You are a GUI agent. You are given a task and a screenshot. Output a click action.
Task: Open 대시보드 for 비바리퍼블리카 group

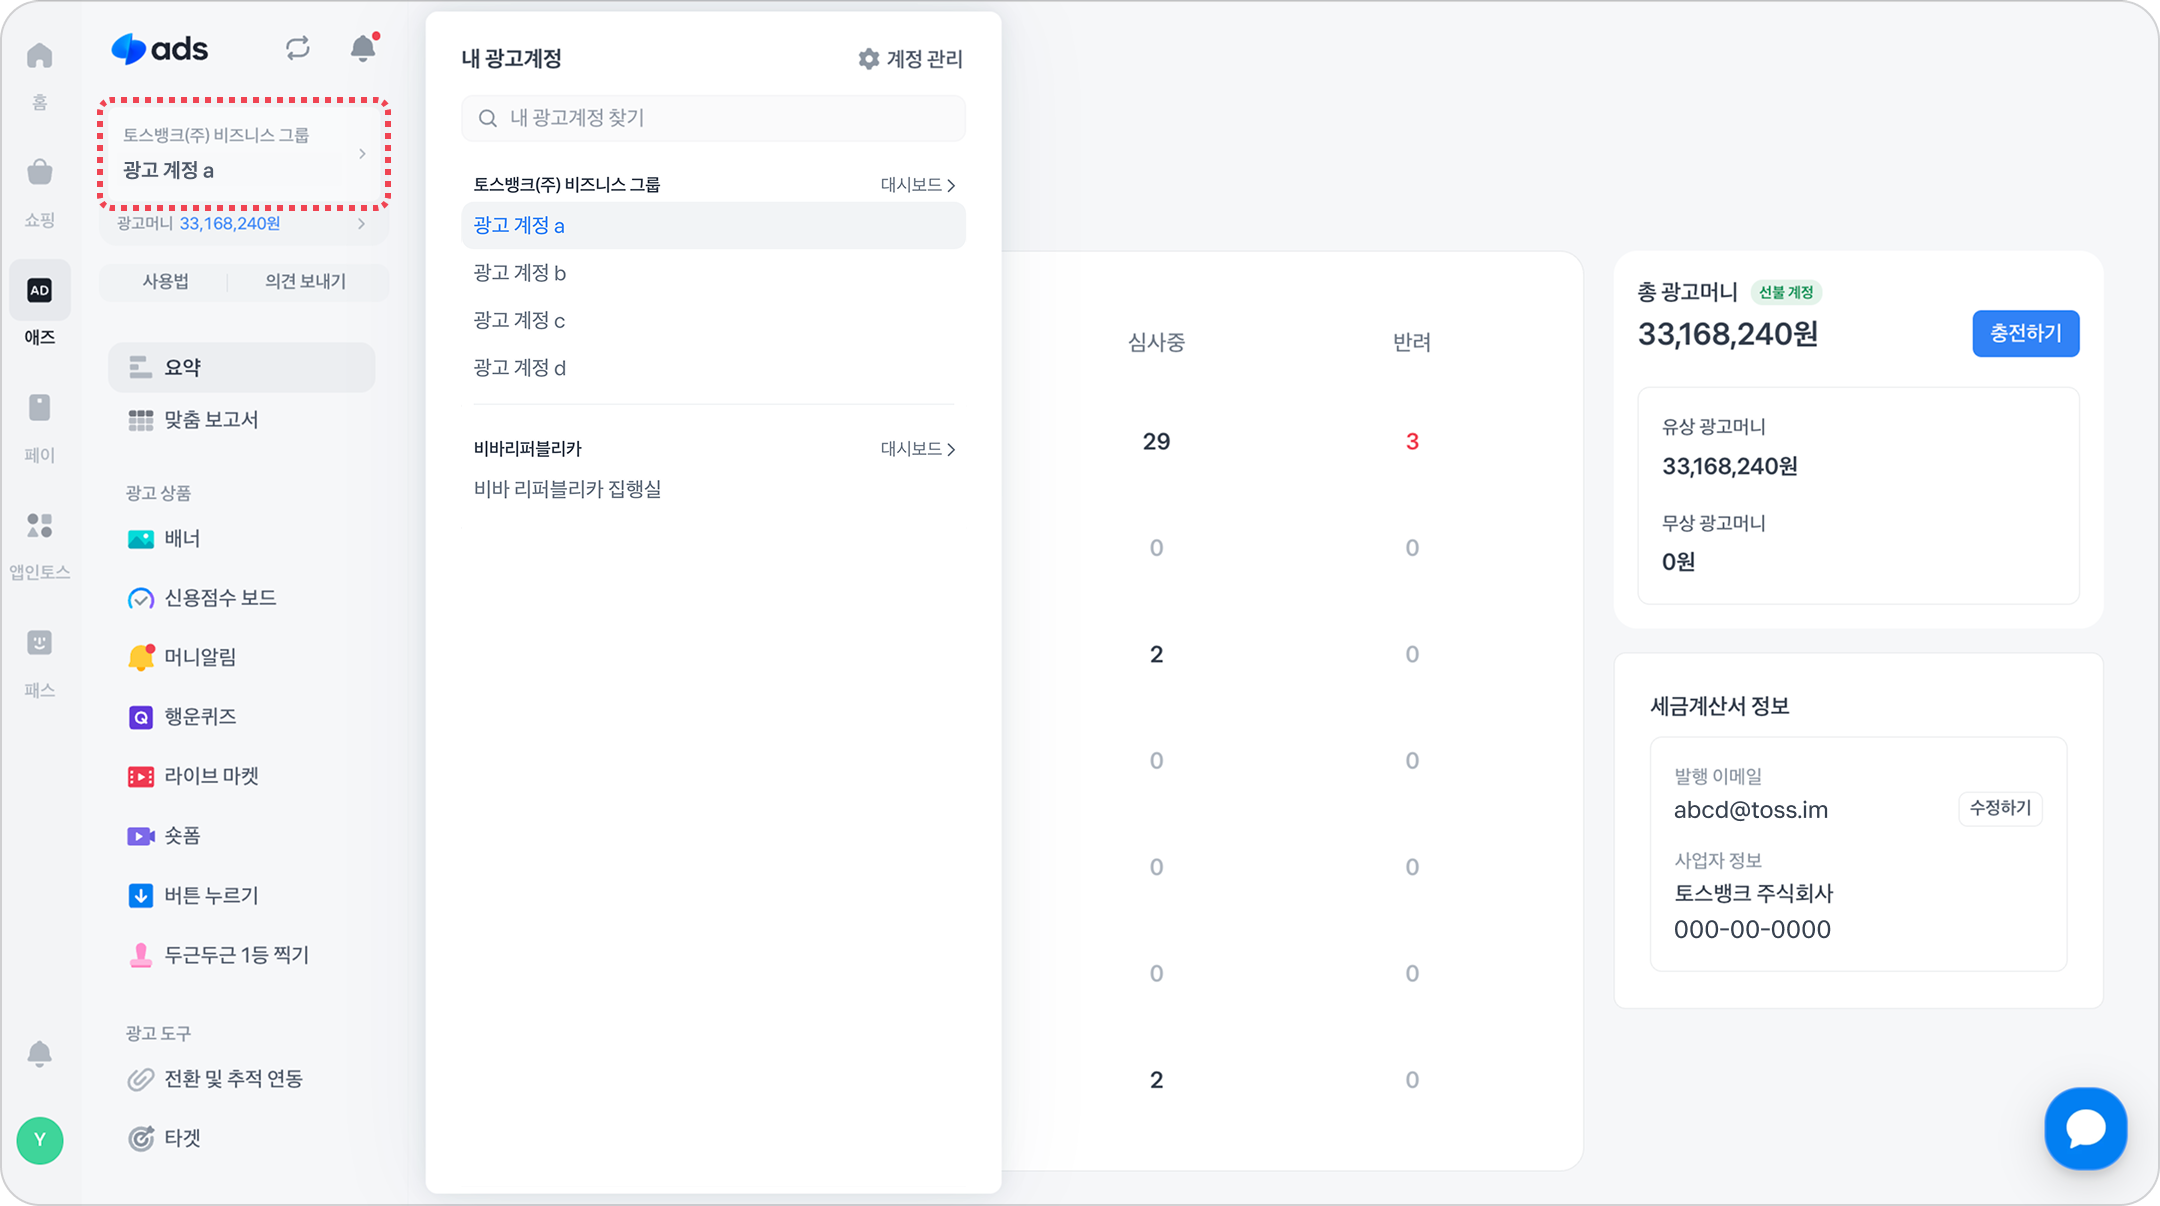(x=917, y=449)
